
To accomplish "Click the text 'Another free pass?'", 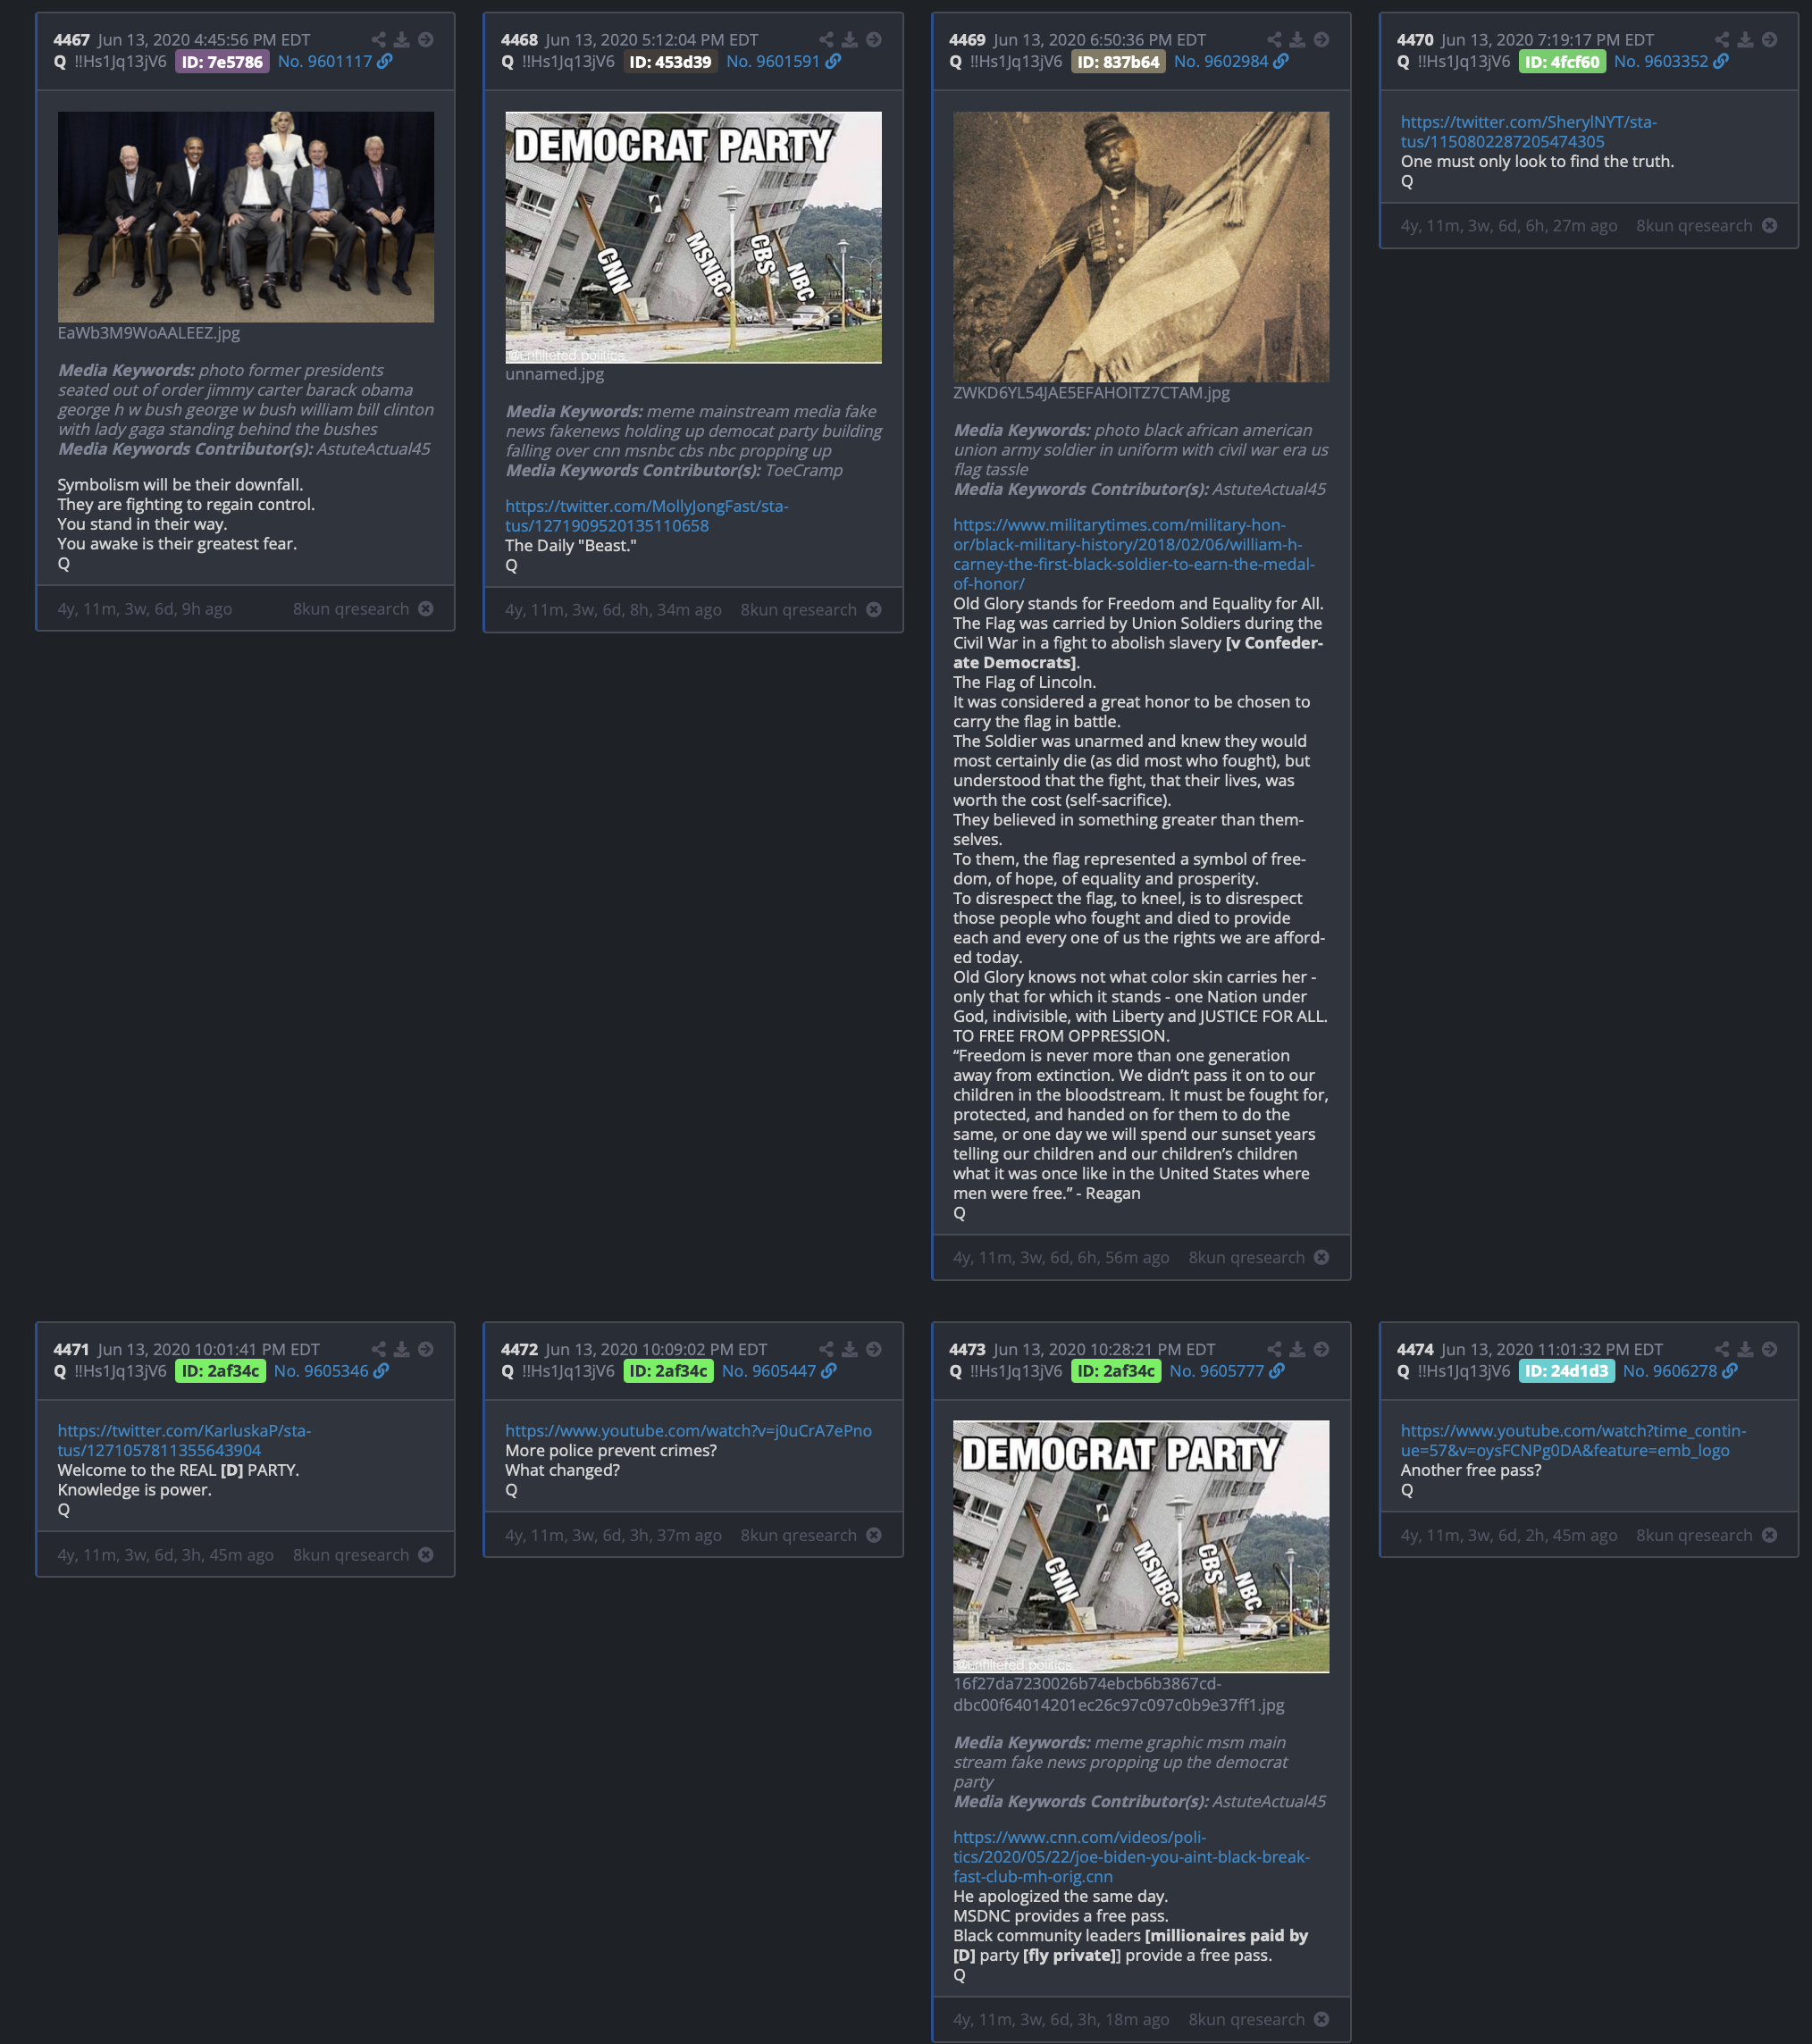I will click(1471, 1470).
